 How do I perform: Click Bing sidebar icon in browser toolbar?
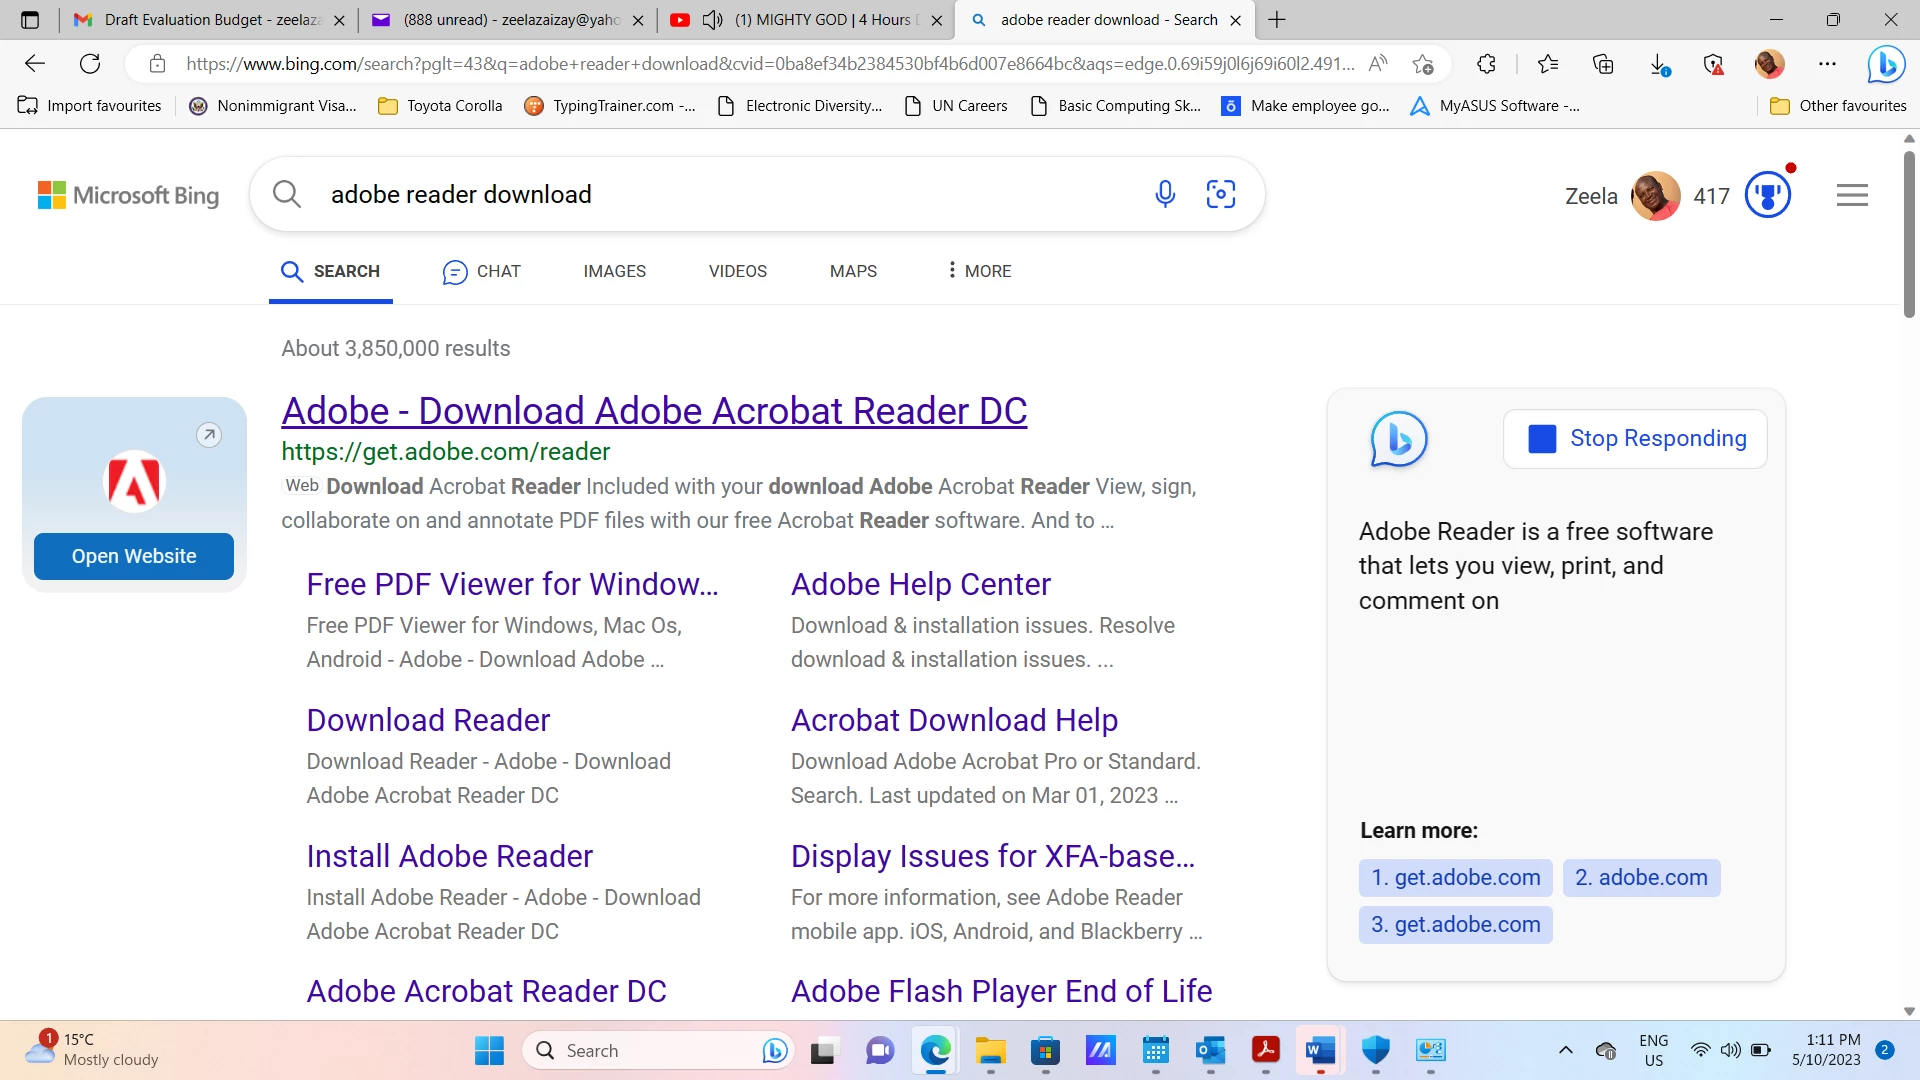(x=1886, y=64)
